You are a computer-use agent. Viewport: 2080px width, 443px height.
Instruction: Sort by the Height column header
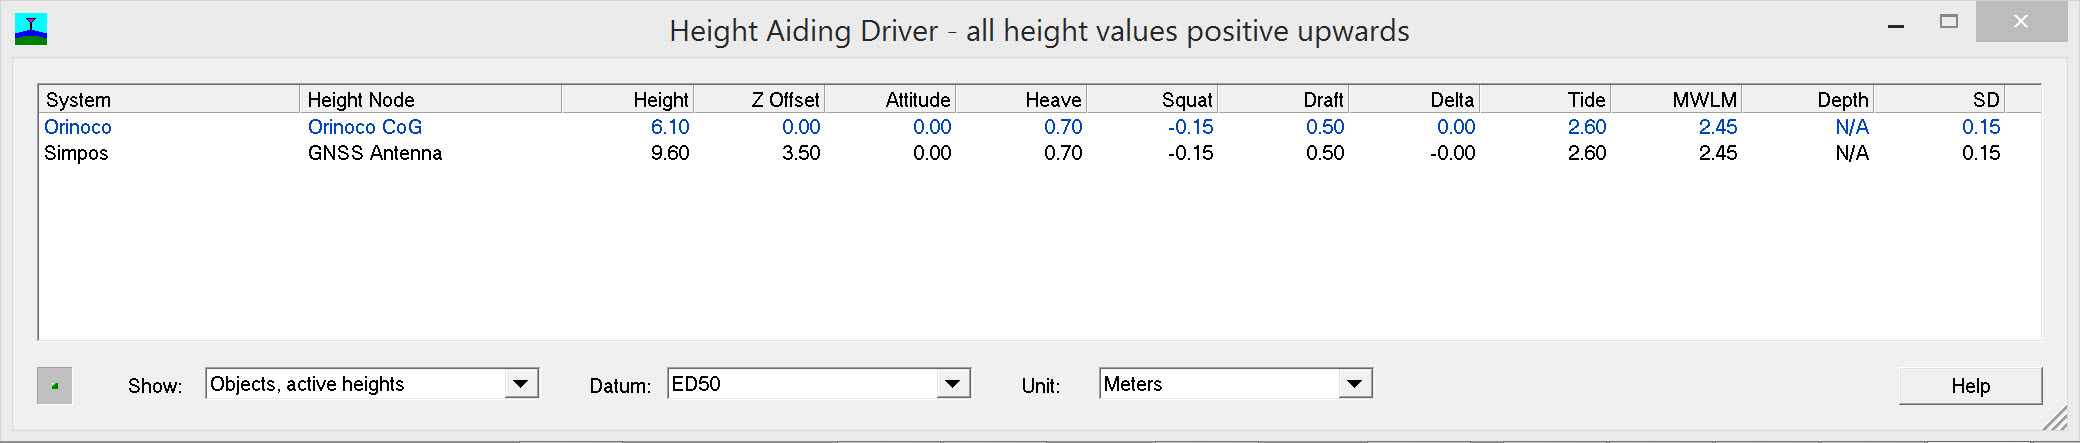628,100
